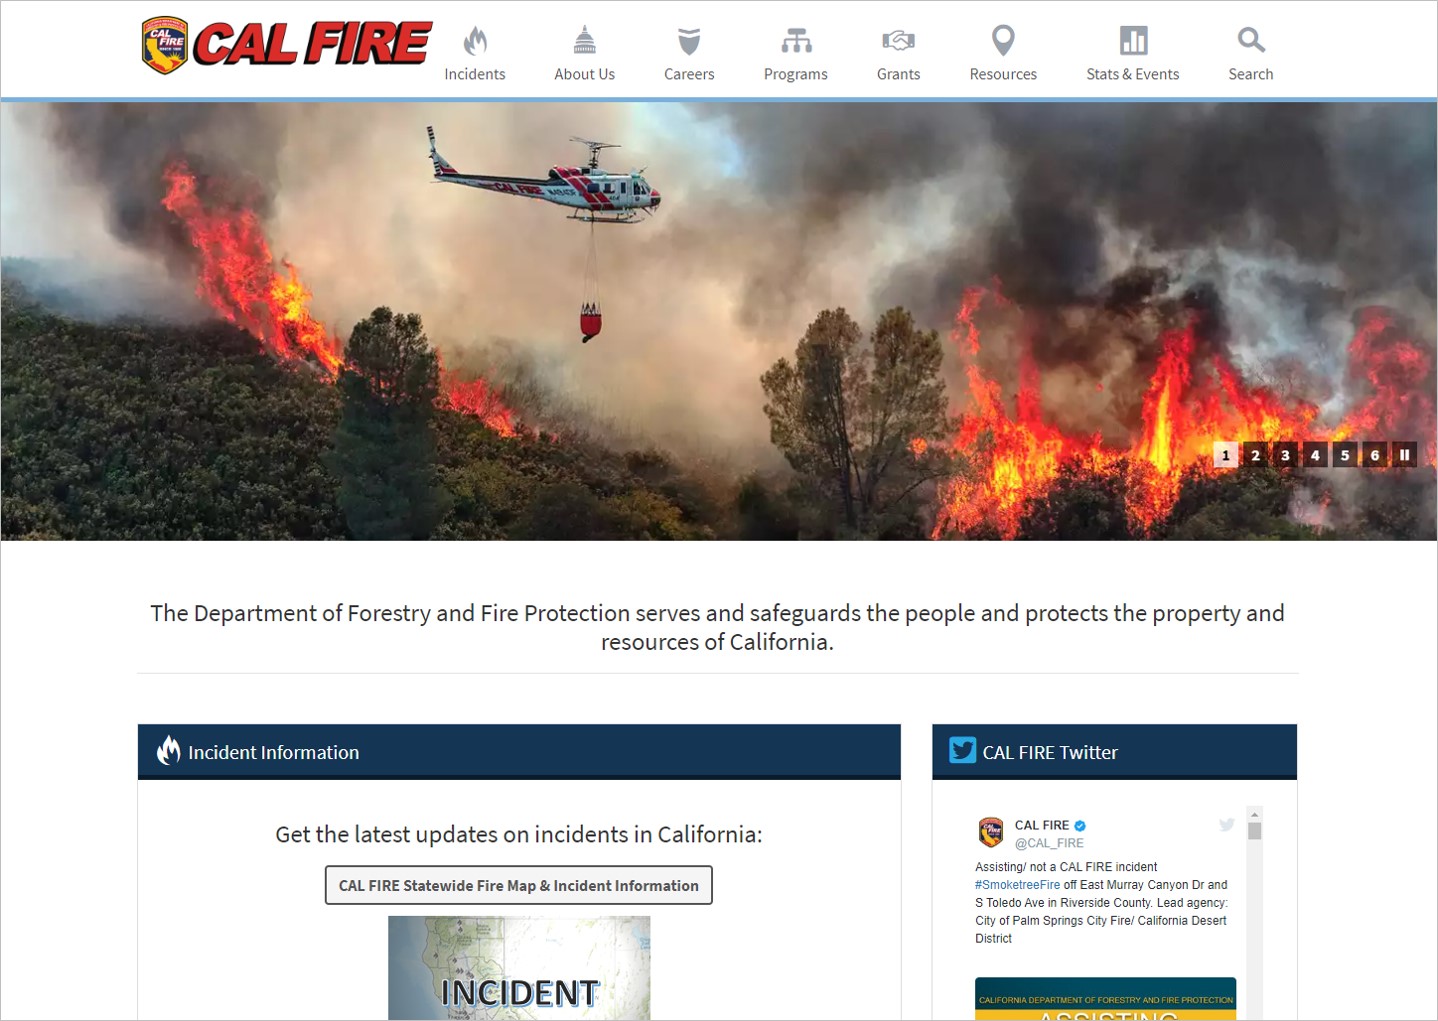Click the CAL FIRE logo
Image resolution: width=1438 pixels, height=1021 pixels.
coord(286,45)
